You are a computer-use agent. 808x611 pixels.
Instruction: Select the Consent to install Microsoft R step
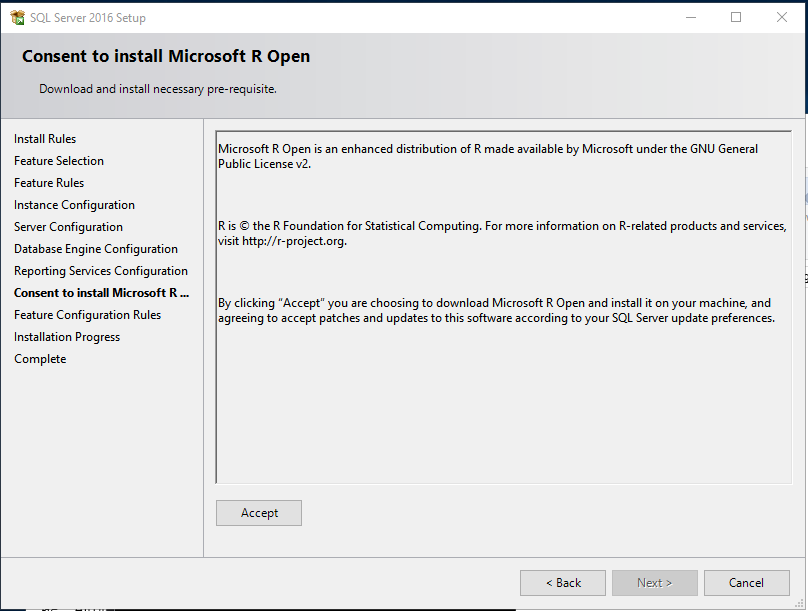pyautogui.click(x=101, y=292)
